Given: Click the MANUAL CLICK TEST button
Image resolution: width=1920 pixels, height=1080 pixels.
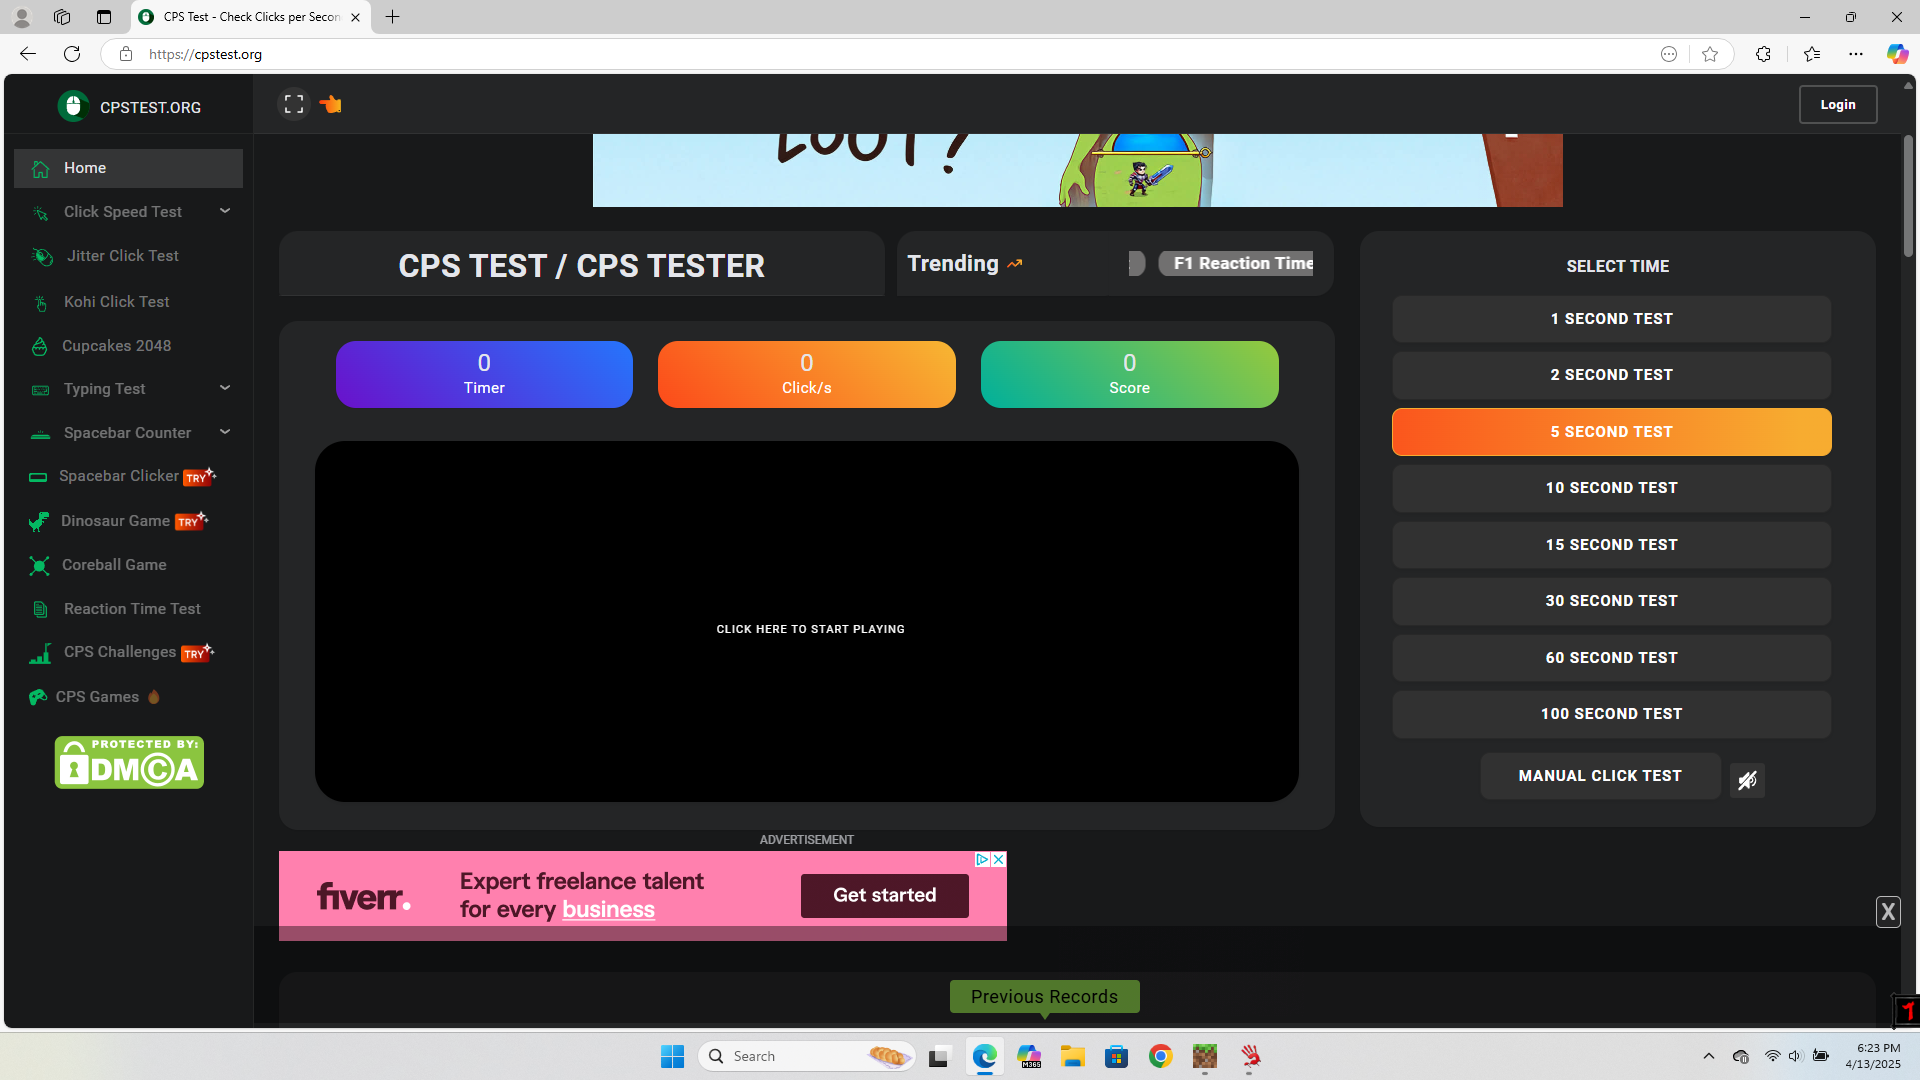Looking at the screenshot, I should (1600, 776).
